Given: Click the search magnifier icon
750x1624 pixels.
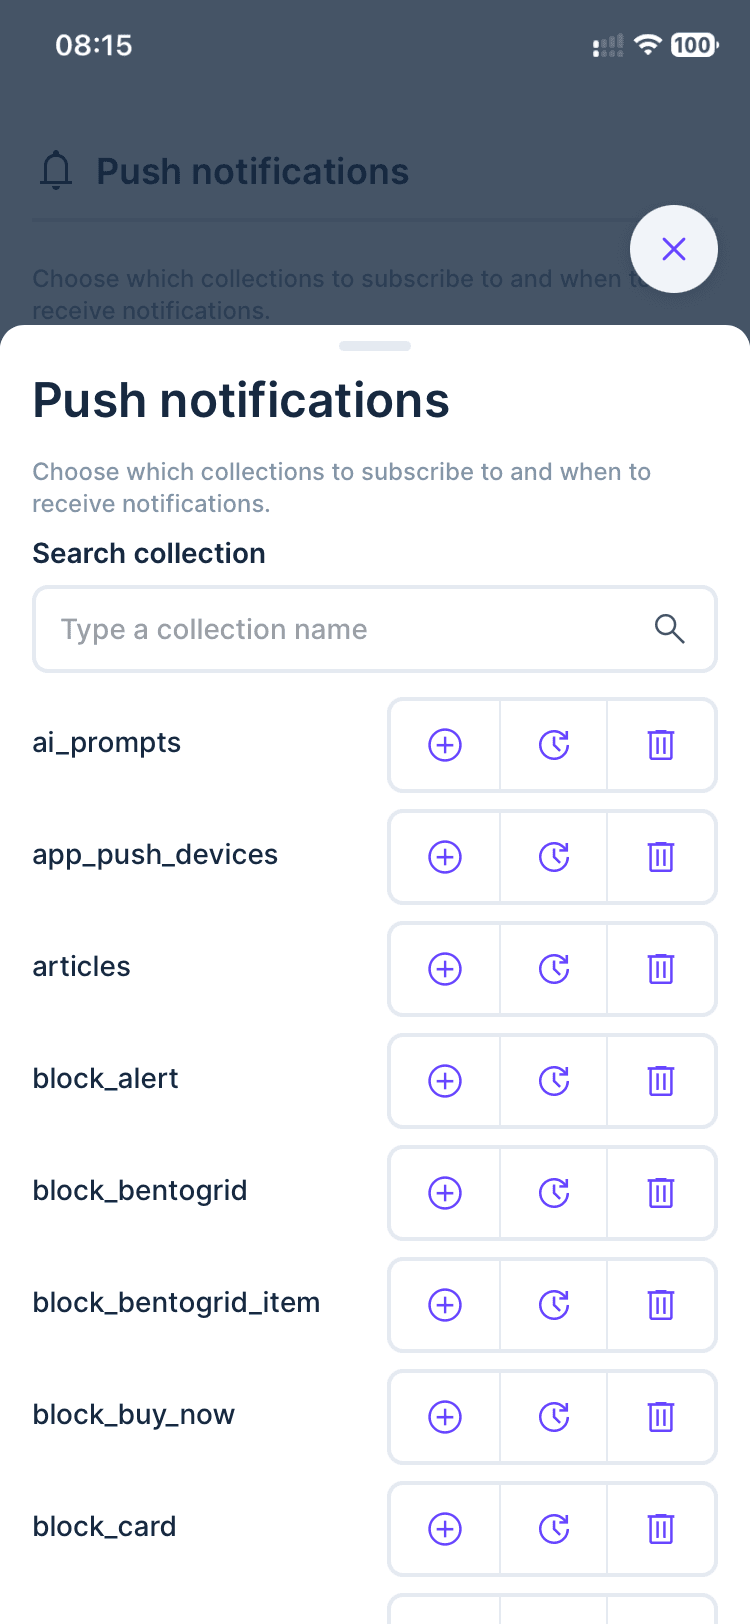Looking at the screenshot, I should pyautogui.click(x=670, y=629).
